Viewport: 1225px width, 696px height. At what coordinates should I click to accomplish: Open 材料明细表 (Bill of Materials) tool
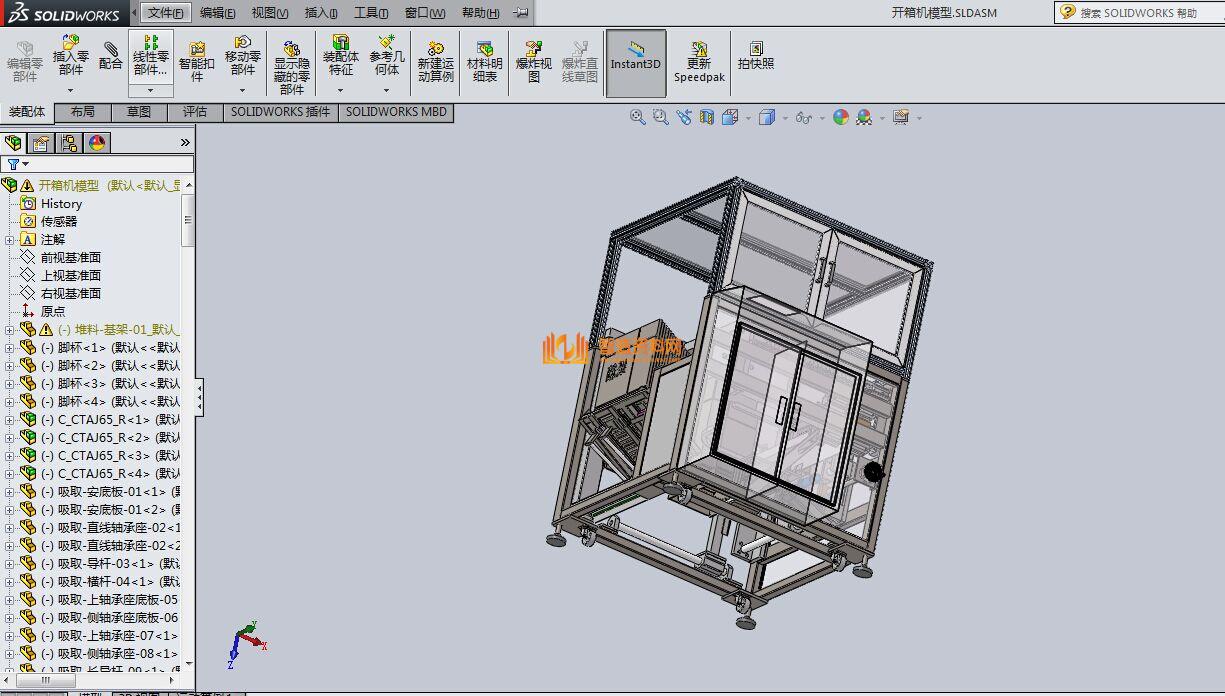485,62
